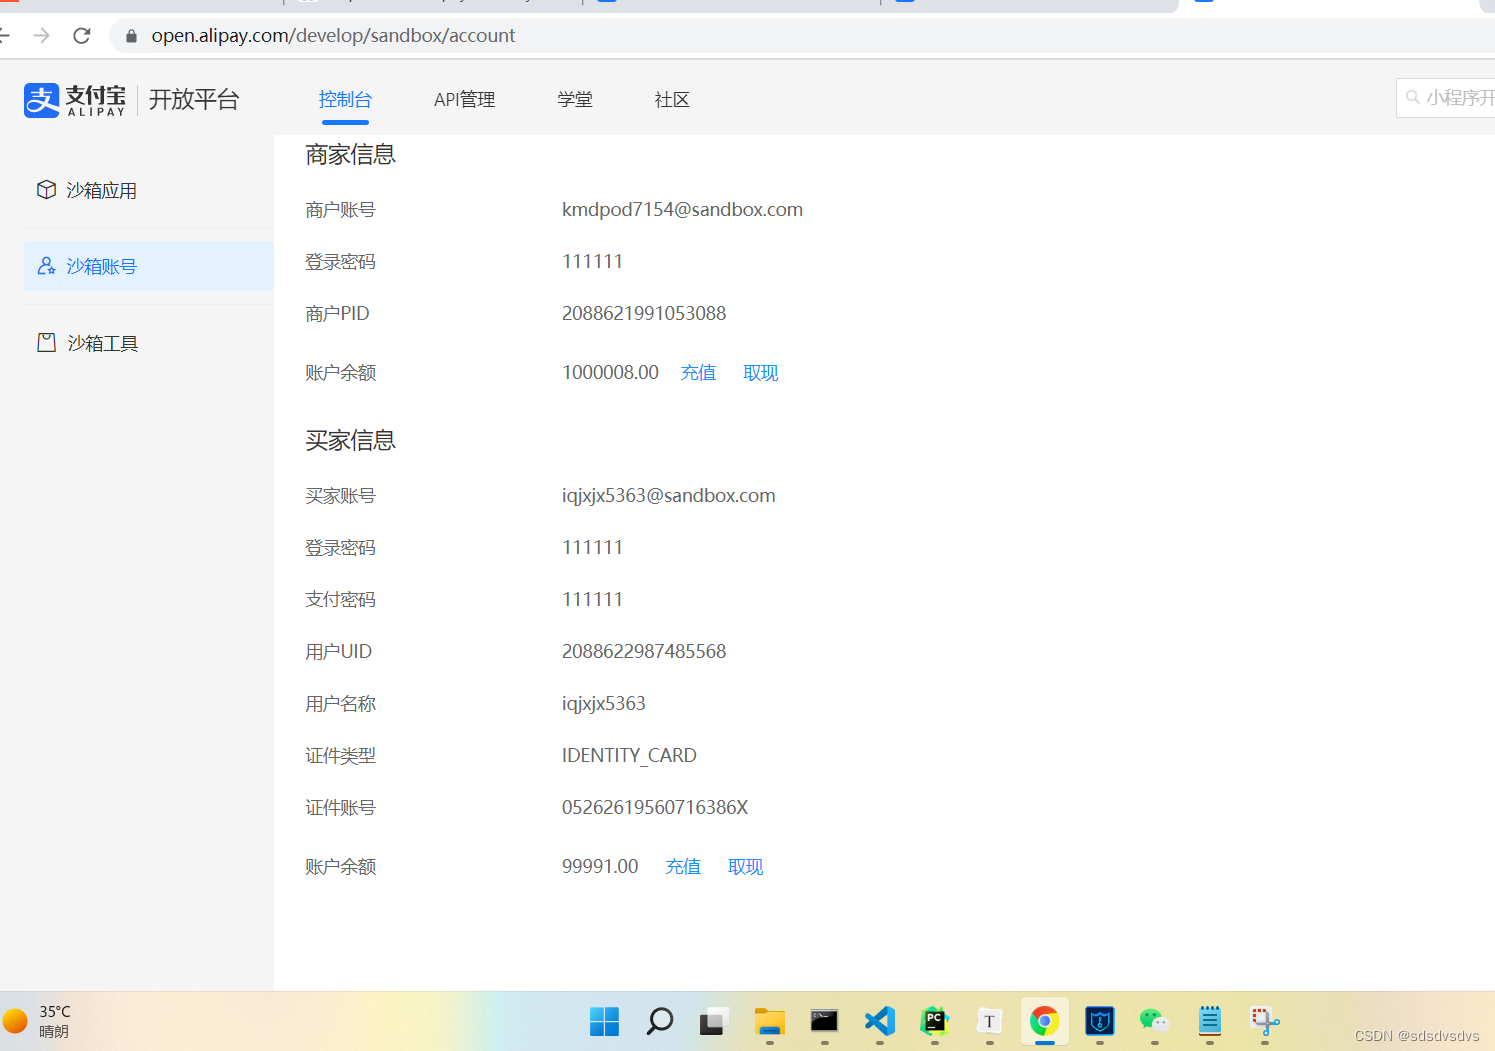Image resolution: width=1495 pixels, height=1051 pixels.
Task: Click 取现 next to merchant balance 1000008.00
Action: (761, 373)
